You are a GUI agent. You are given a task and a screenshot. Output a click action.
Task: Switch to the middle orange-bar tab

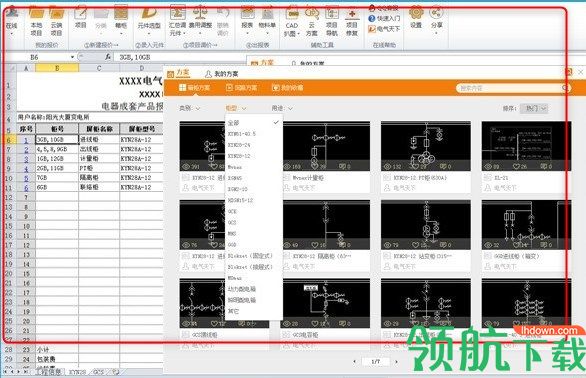coord(241,87)
